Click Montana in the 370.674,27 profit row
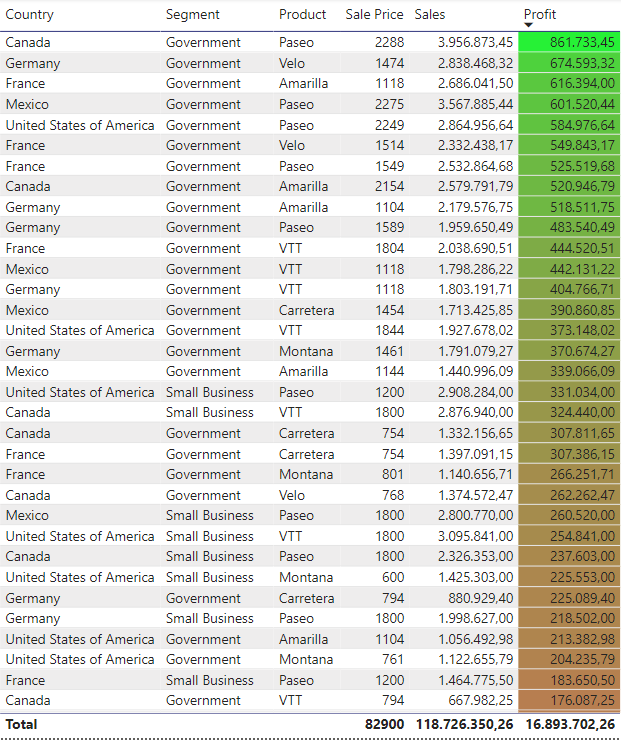This screenshot has height=742, width=621. [306, 352]
